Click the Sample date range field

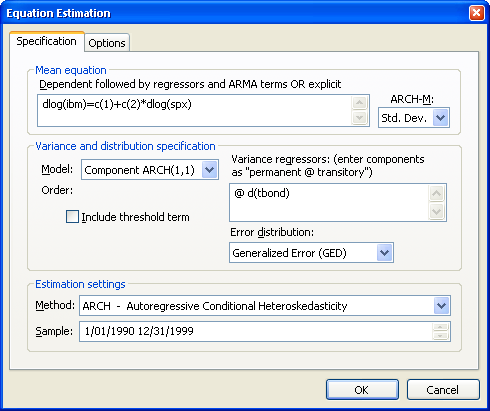click(x=256, y=331)
